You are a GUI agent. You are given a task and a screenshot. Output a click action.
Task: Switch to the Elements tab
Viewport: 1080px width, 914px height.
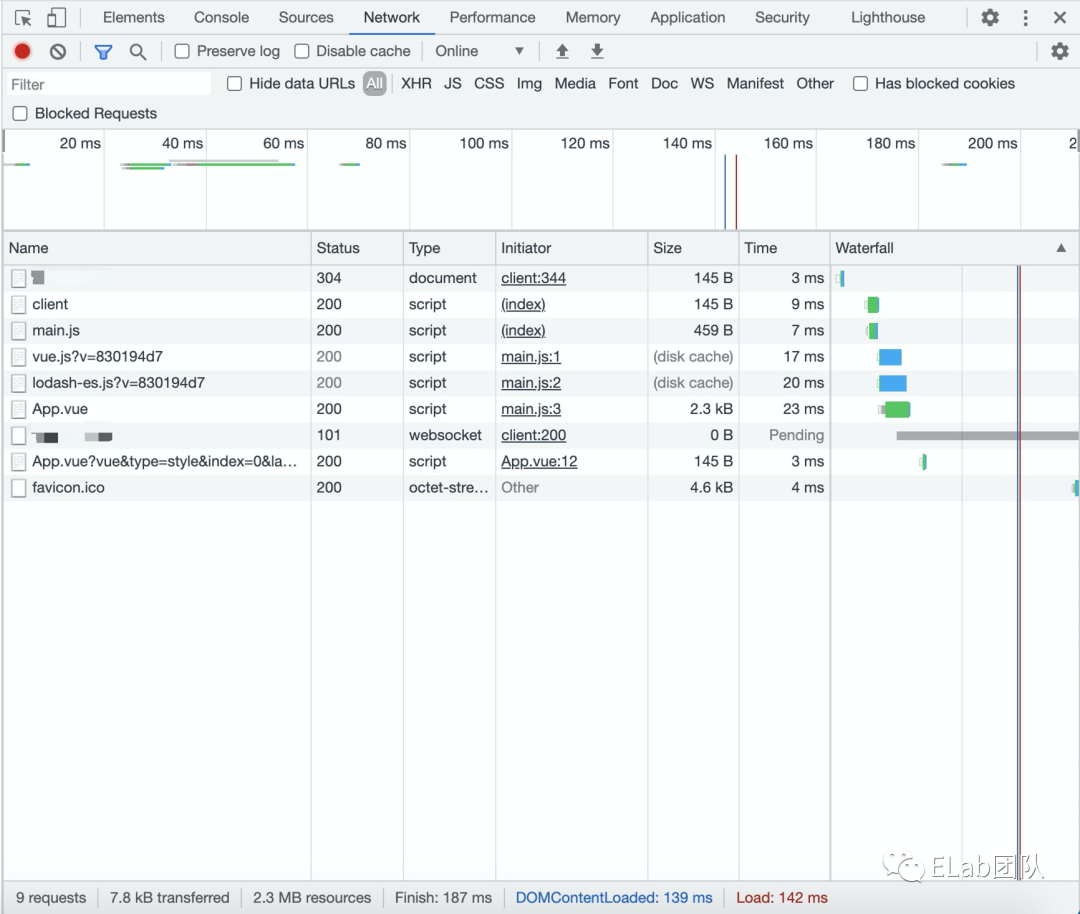pos(134,17)
